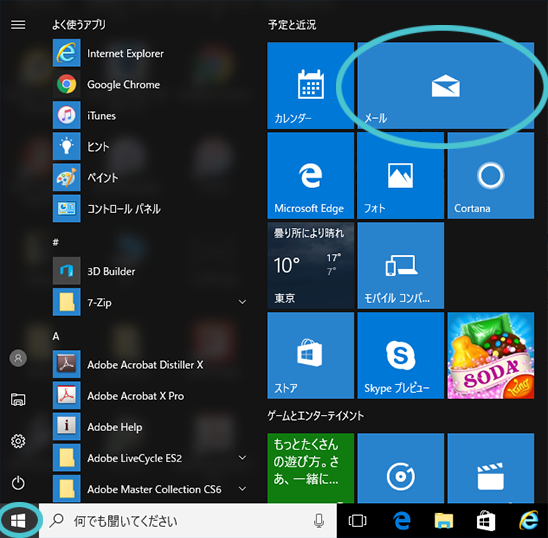Open the Photos (フォト) tile
This screenshot has height=538, width=548.
(x=401, y=175)
